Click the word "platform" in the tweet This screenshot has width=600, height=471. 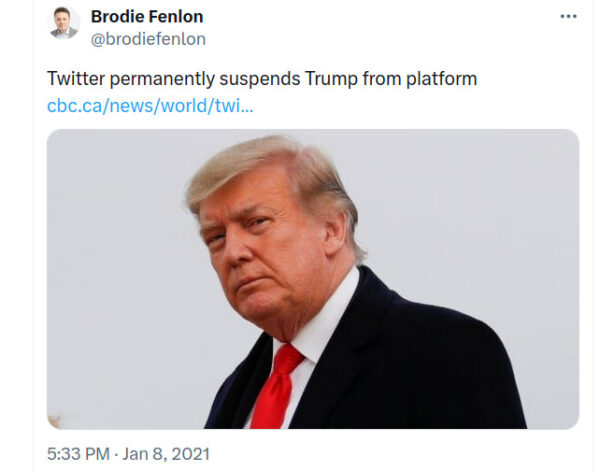(442, 79)
